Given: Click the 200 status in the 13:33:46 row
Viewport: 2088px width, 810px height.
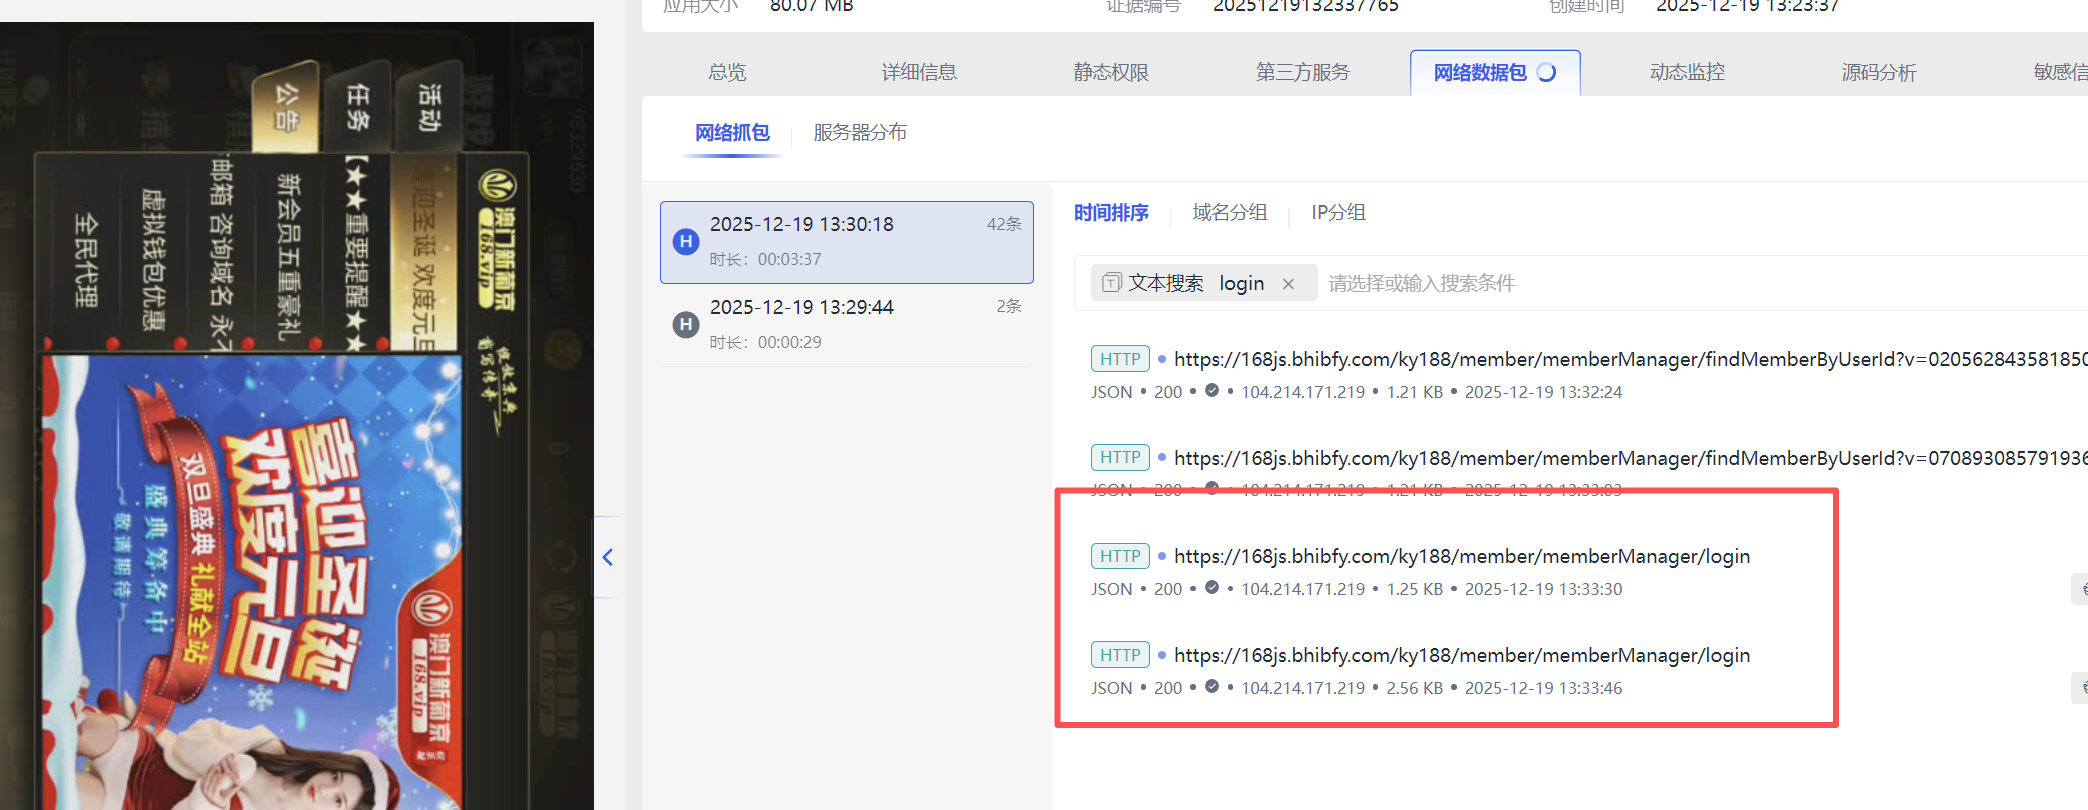Looking at the screenshot, I should [1168, 688].
